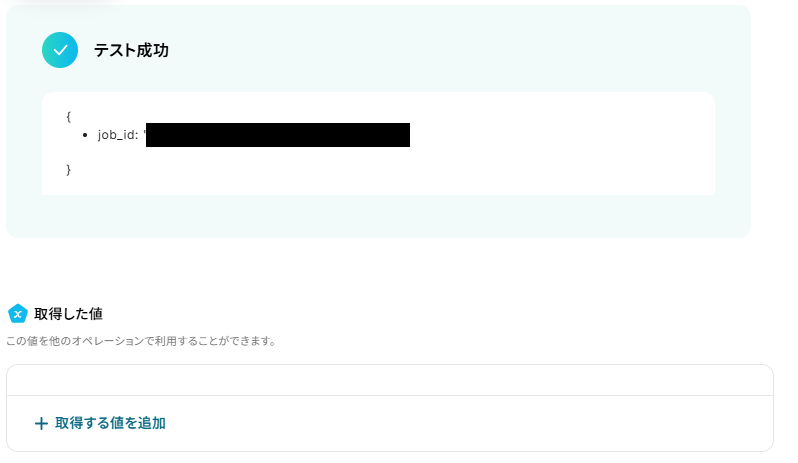The image size is (798, 463).
Task: Click the closing curly brace in result
Action: point(68,169)
